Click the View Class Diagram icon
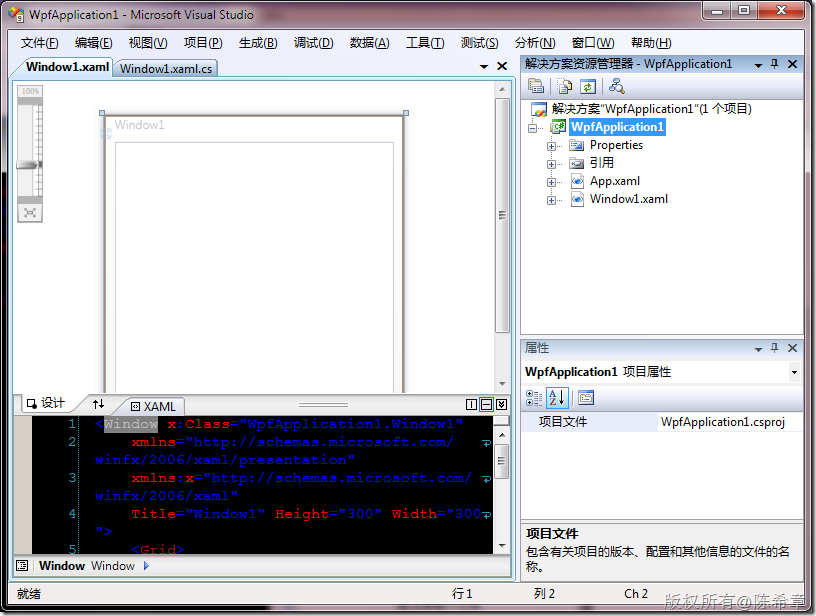The height and width of the screenshot is (616, 816). click(617, 86)
